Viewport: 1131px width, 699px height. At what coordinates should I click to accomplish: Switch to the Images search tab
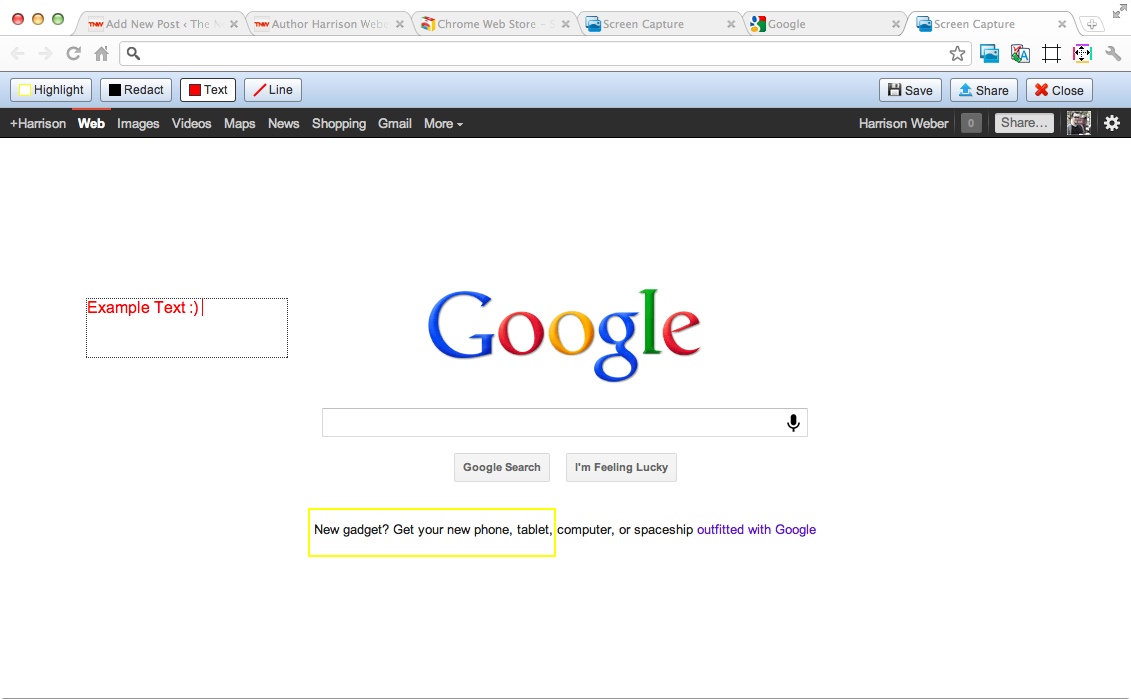click(x=138, y=123)
